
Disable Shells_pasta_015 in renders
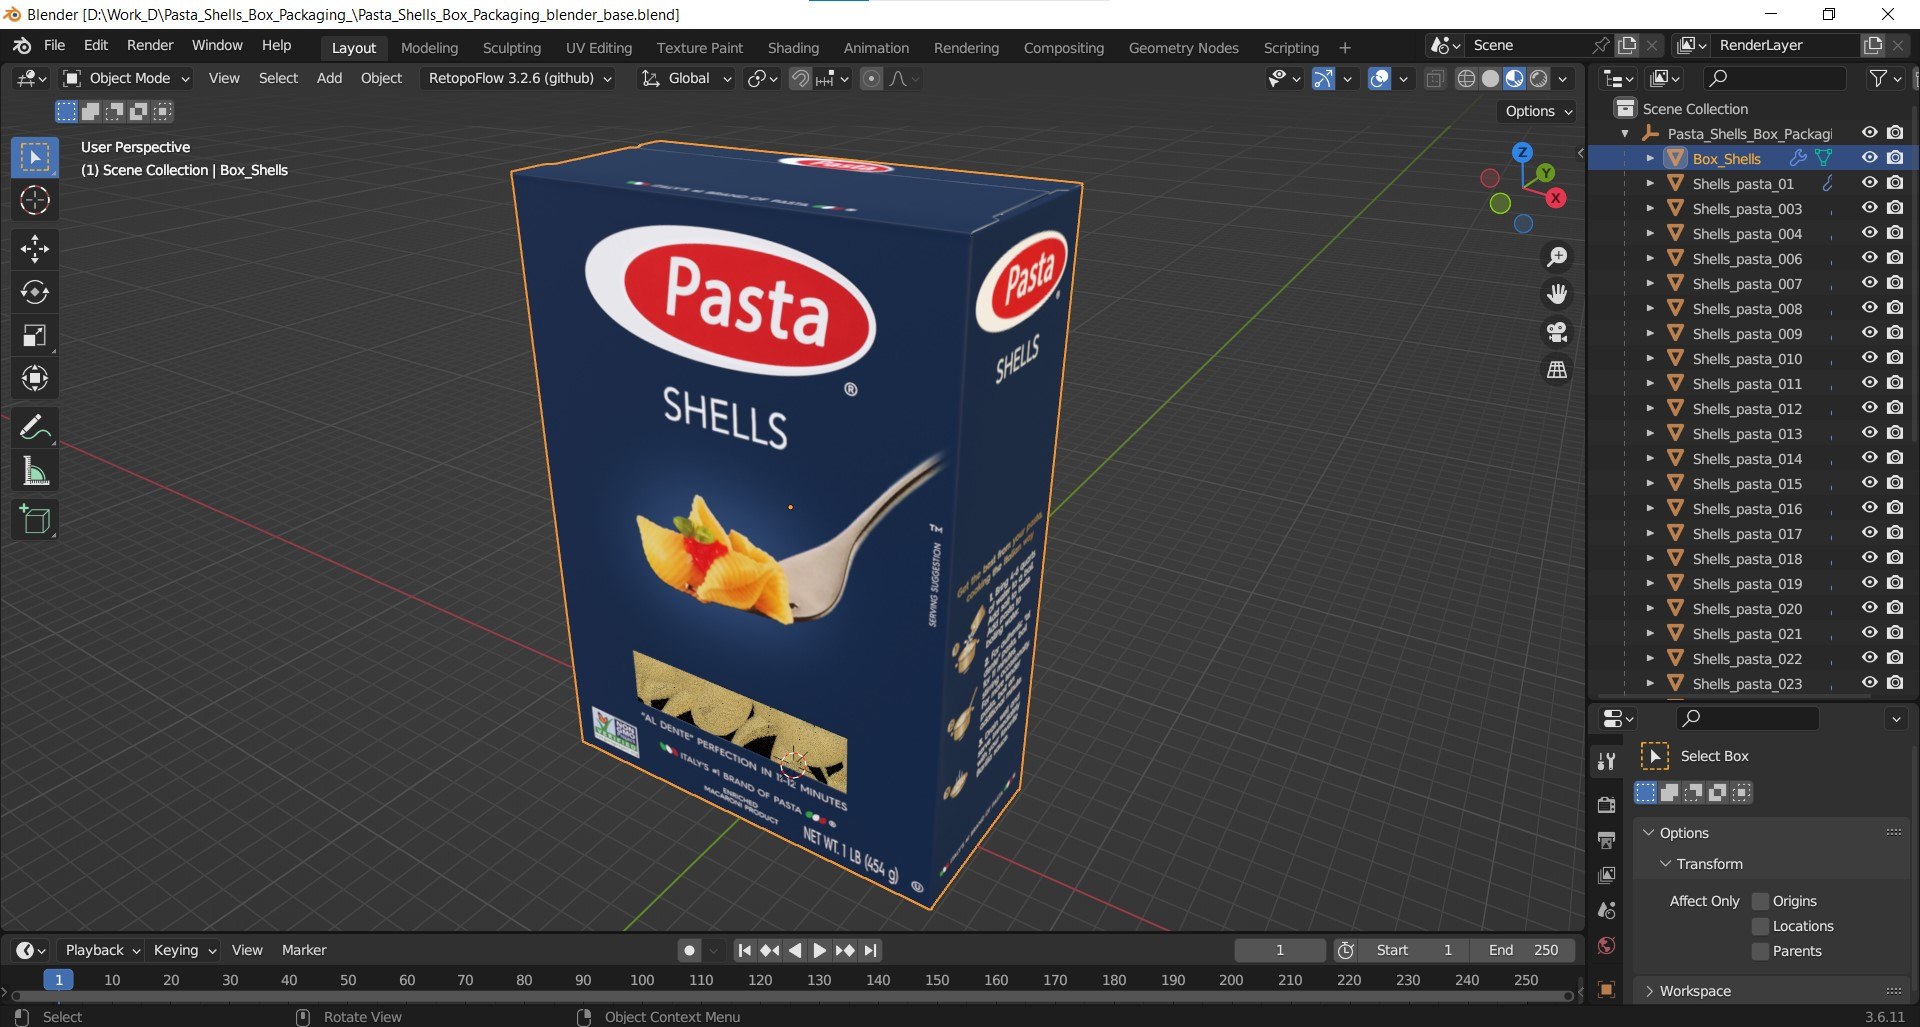click(x=1895, y=483)
